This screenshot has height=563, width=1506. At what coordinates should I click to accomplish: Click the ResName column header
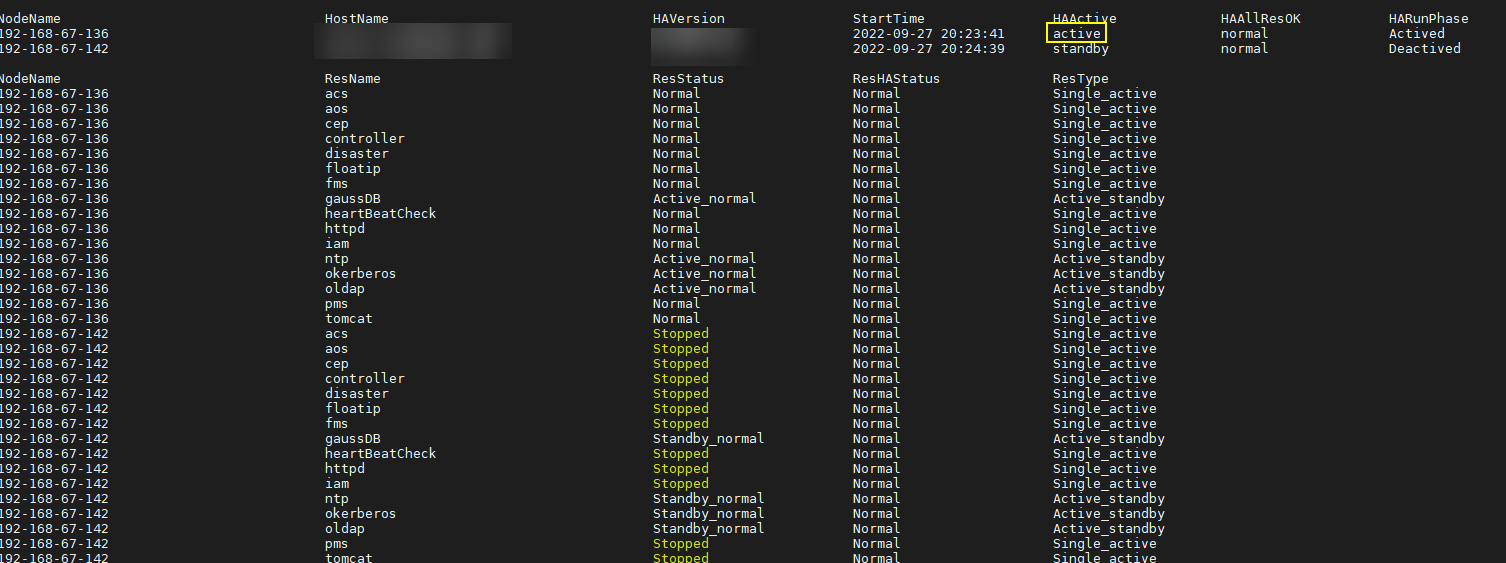(x=352, y=79)
